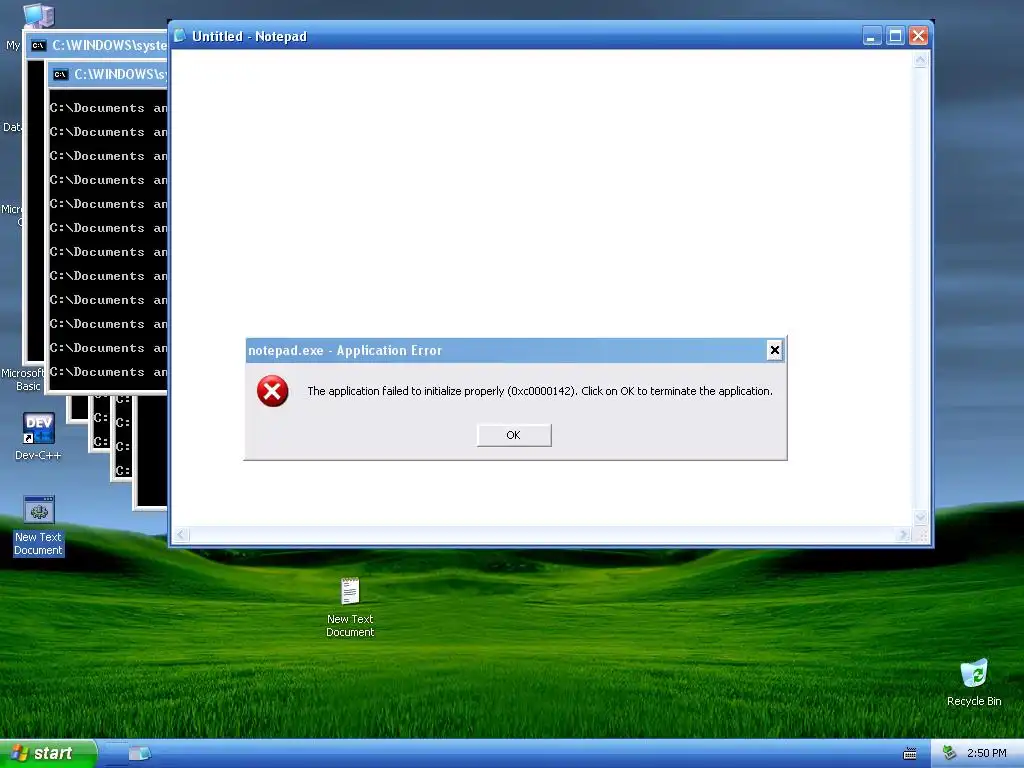The image size is (1024, 768).
Task: Click Notepad's horizontal scroll right arrow
Action: pyautogui.click(x=904, y=535)
